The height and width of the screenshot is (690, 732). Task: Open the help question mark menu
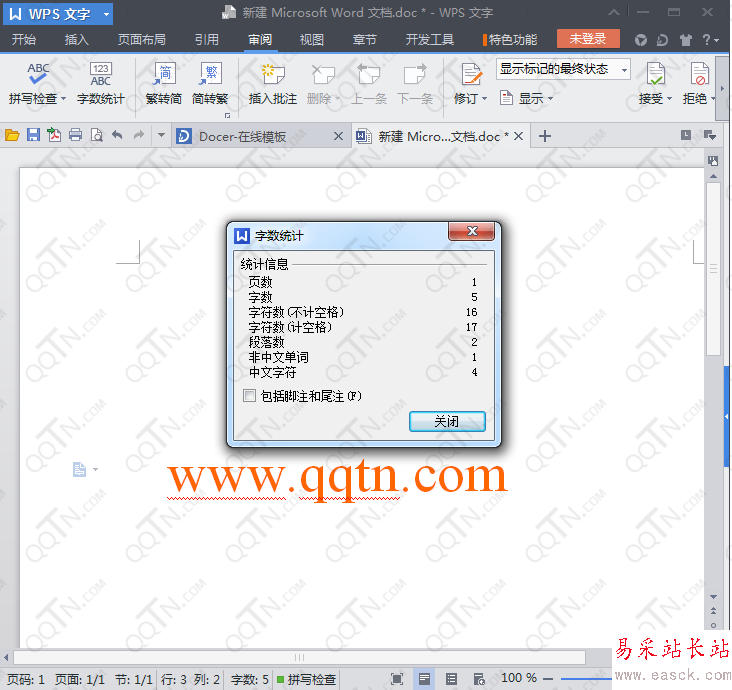tap(711, 40)
